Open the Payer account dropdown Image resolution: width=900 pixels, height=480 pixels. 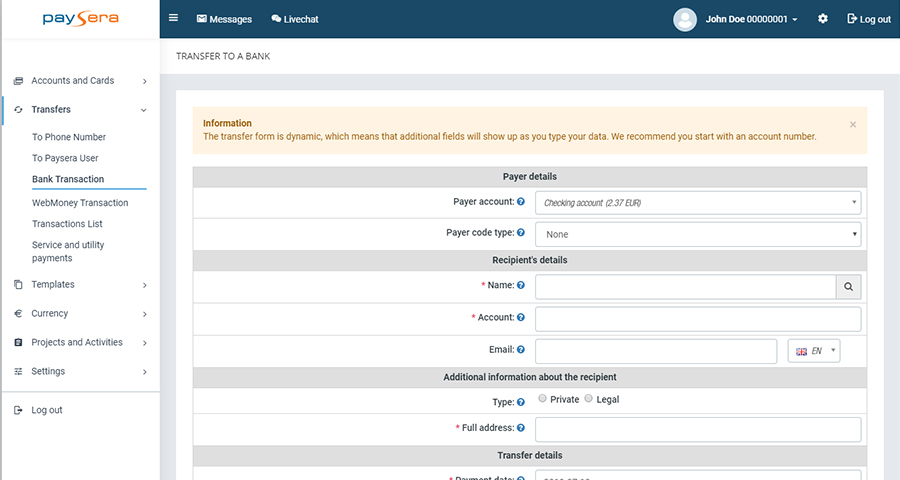tap(698, 203)
